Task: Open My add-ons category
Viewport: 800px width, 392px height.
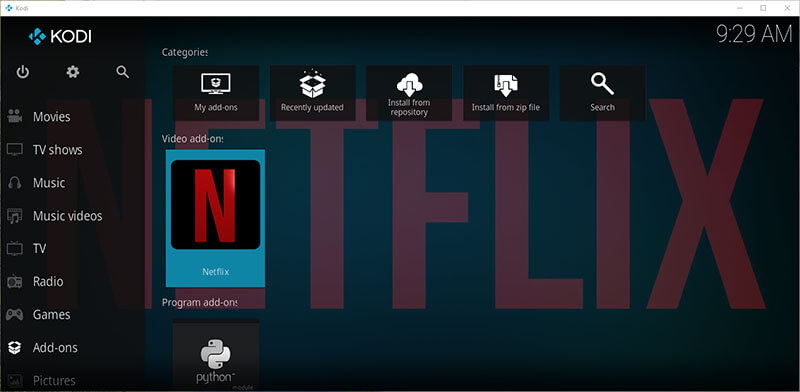Action: coord(216,93)
